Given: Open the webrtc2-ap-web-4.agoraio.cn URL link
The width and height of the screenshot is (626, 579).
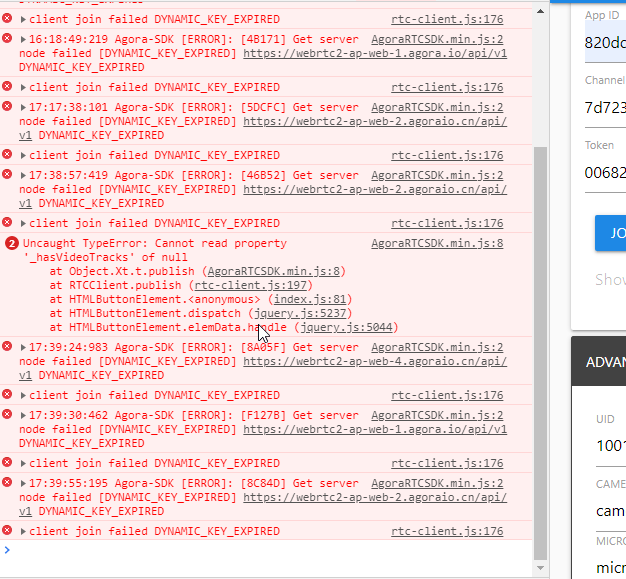Looking at the screenshot, I should pos(375,361).
